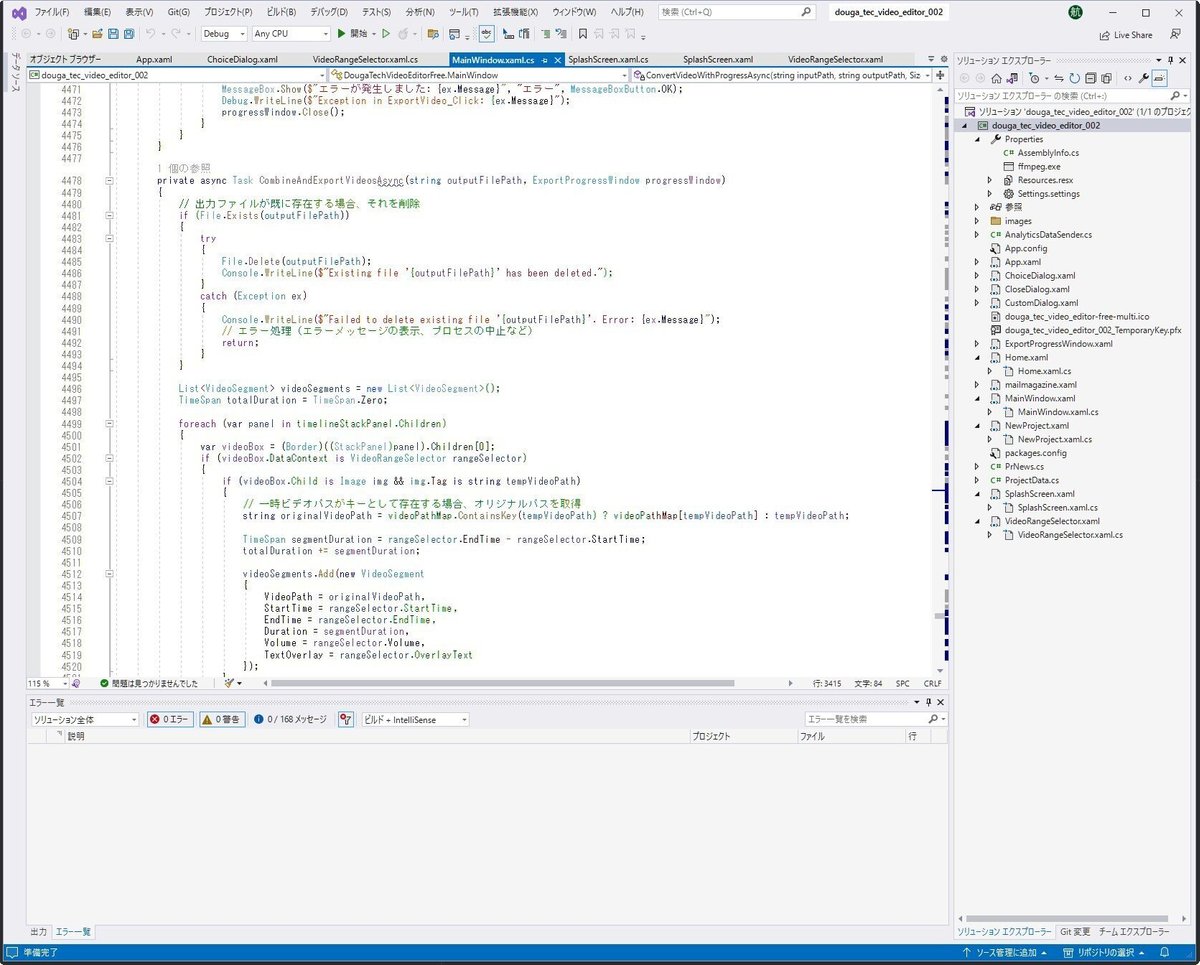Start debugging with the green 開始 button
Viewport: 1200px width, 965px height.
352,34
